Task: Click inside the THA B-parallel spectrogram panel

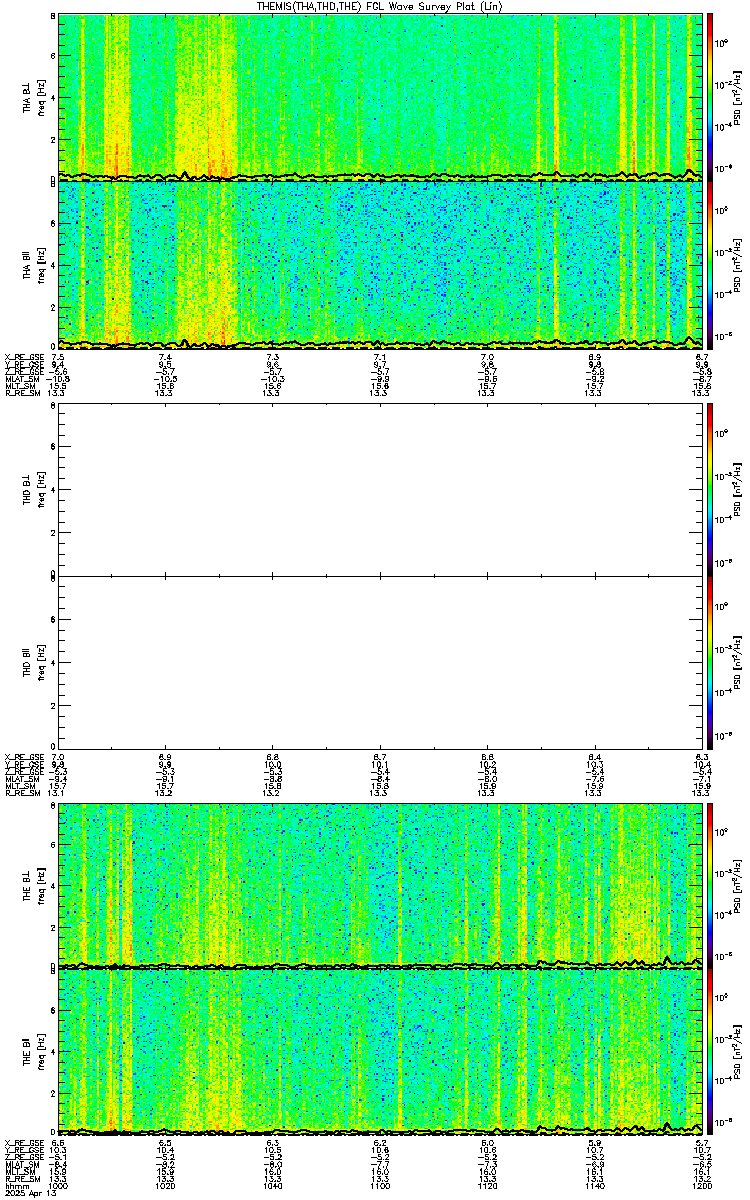Action: [x=379, y=264]
